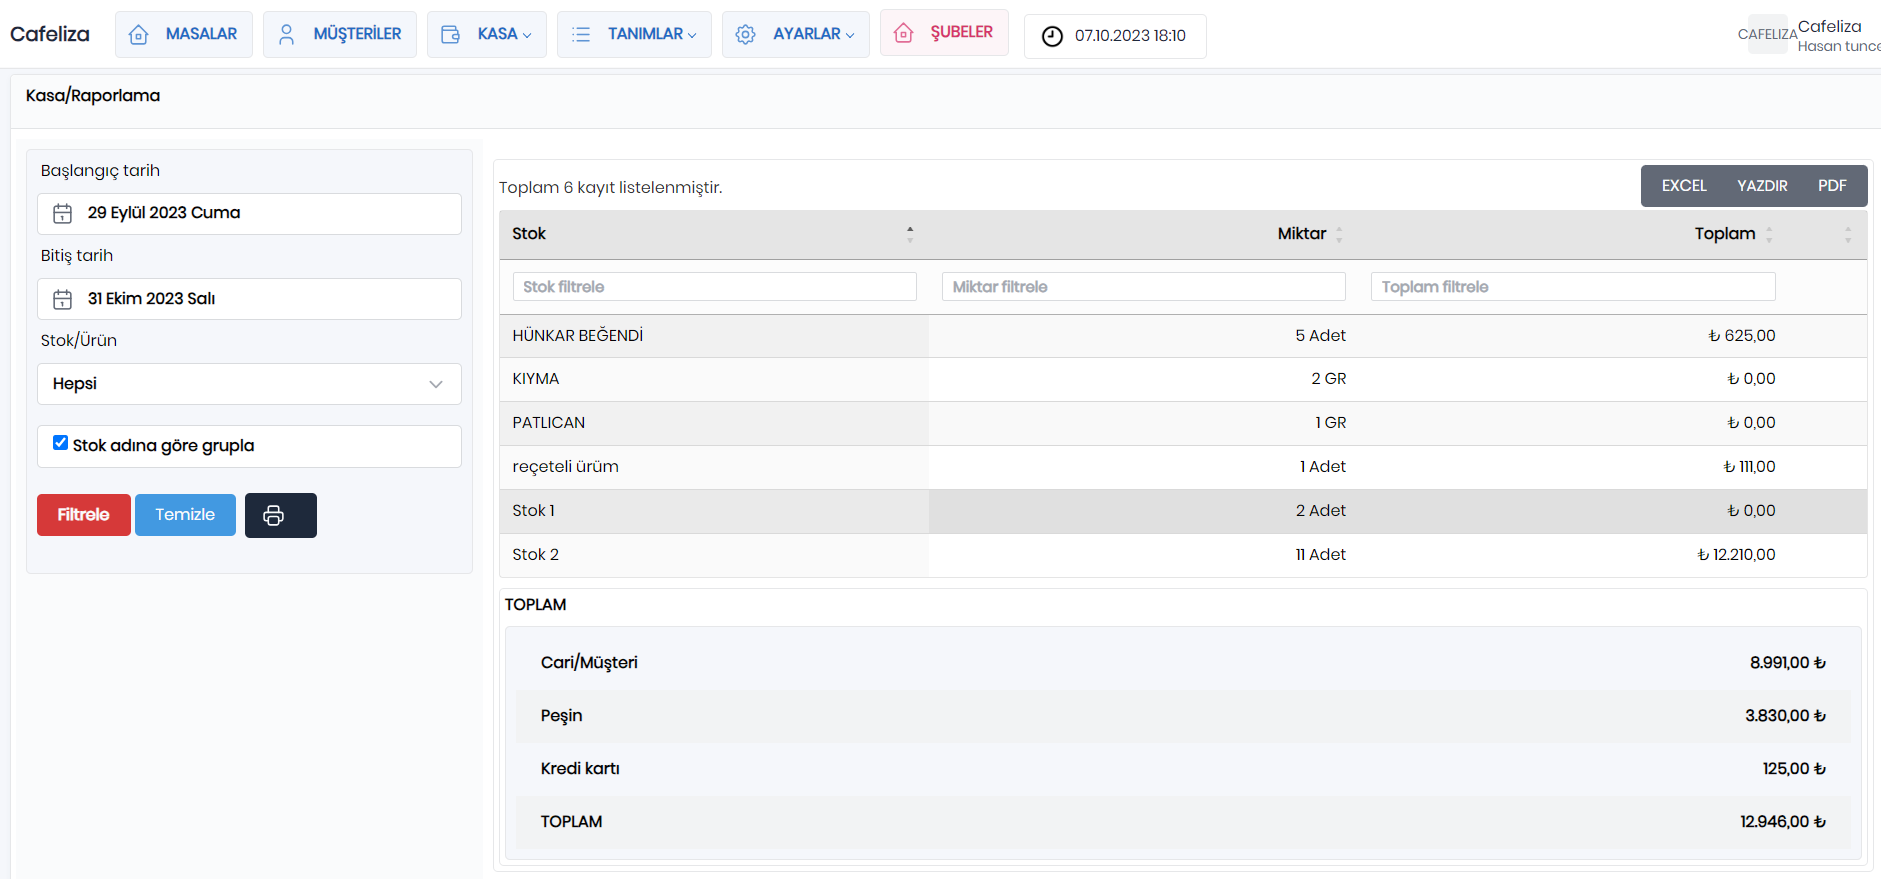Click the blue Temizle button
Screen dimensions: 1881x879
(185, 515)
